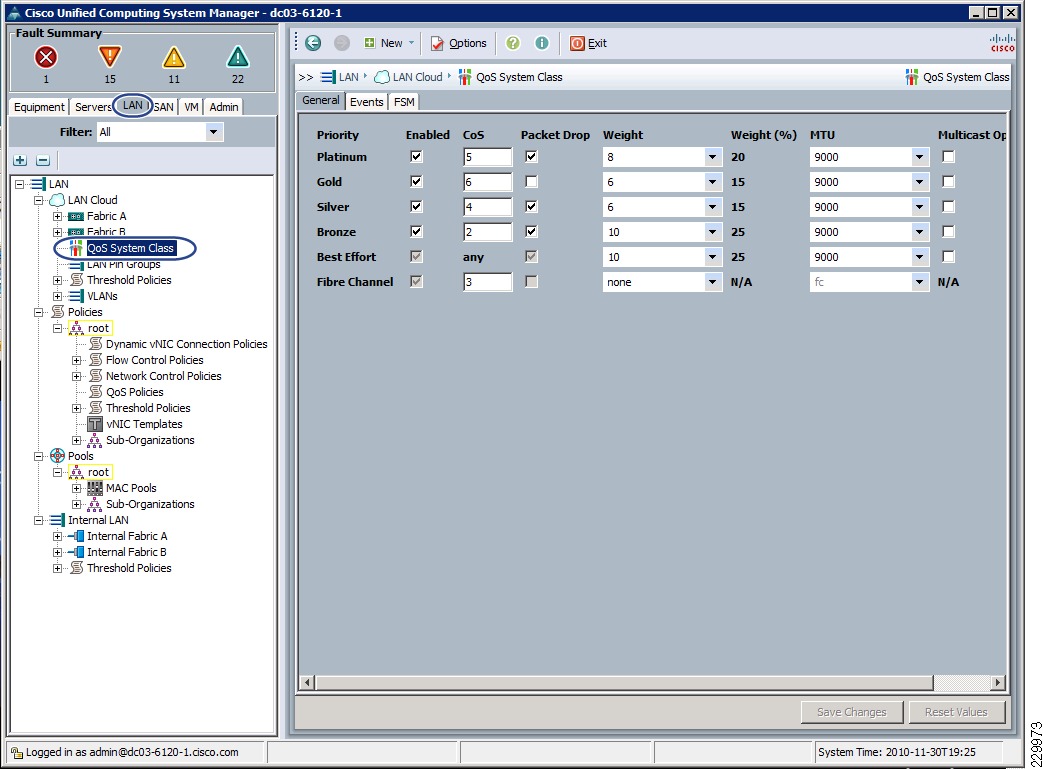The image size is (1043, 769).
Task: Toggle Platinum Enabled checkbox
Action: 416,157
